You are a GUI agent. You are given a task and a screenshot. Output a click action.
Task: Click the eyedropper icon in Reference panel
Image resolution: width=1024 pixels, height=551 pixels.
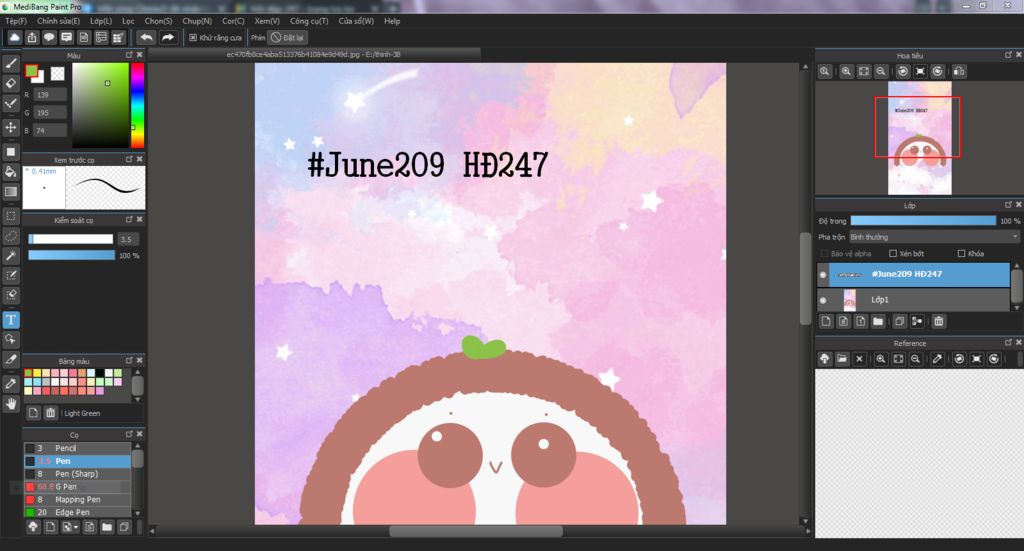coord(937,359)
